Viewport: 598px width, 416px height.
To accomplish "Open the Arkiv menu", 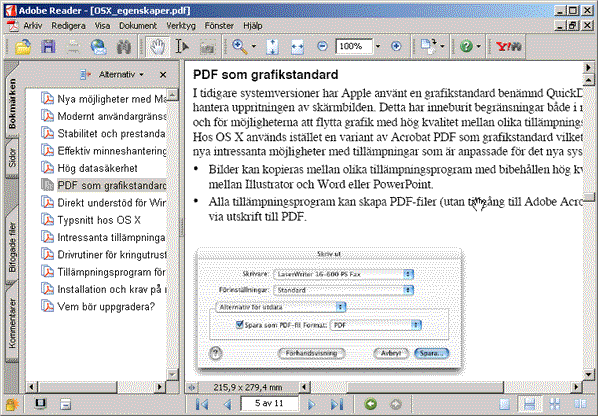I will 32,26.
